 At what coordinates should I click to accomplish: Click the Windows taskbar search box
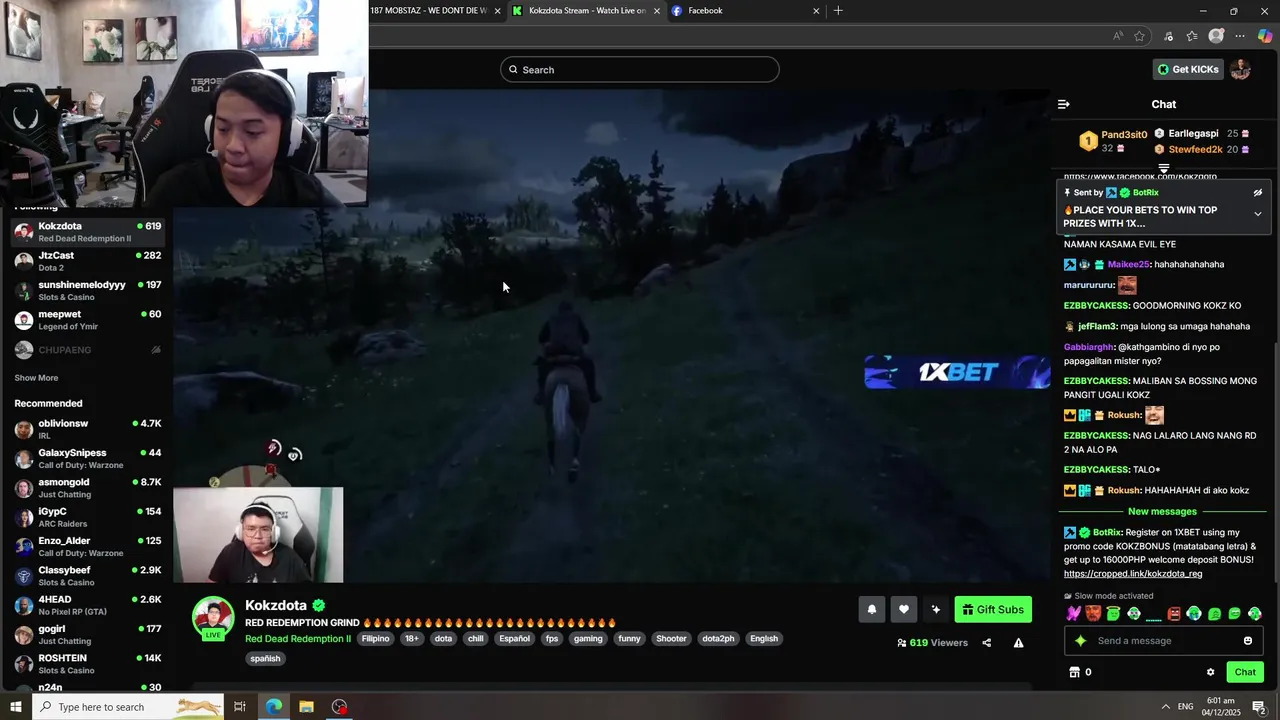pyautogui.click(x=128, y=707)
